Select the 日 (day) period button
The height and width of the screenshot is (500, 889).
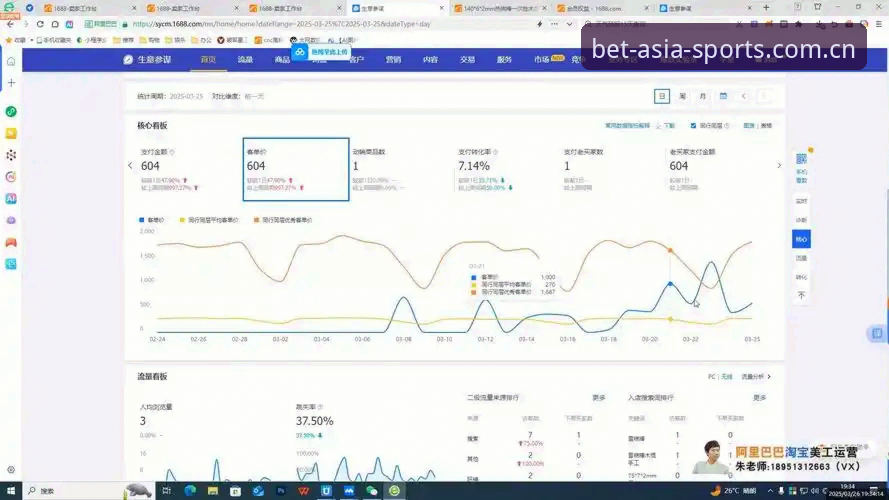(662, 96)
